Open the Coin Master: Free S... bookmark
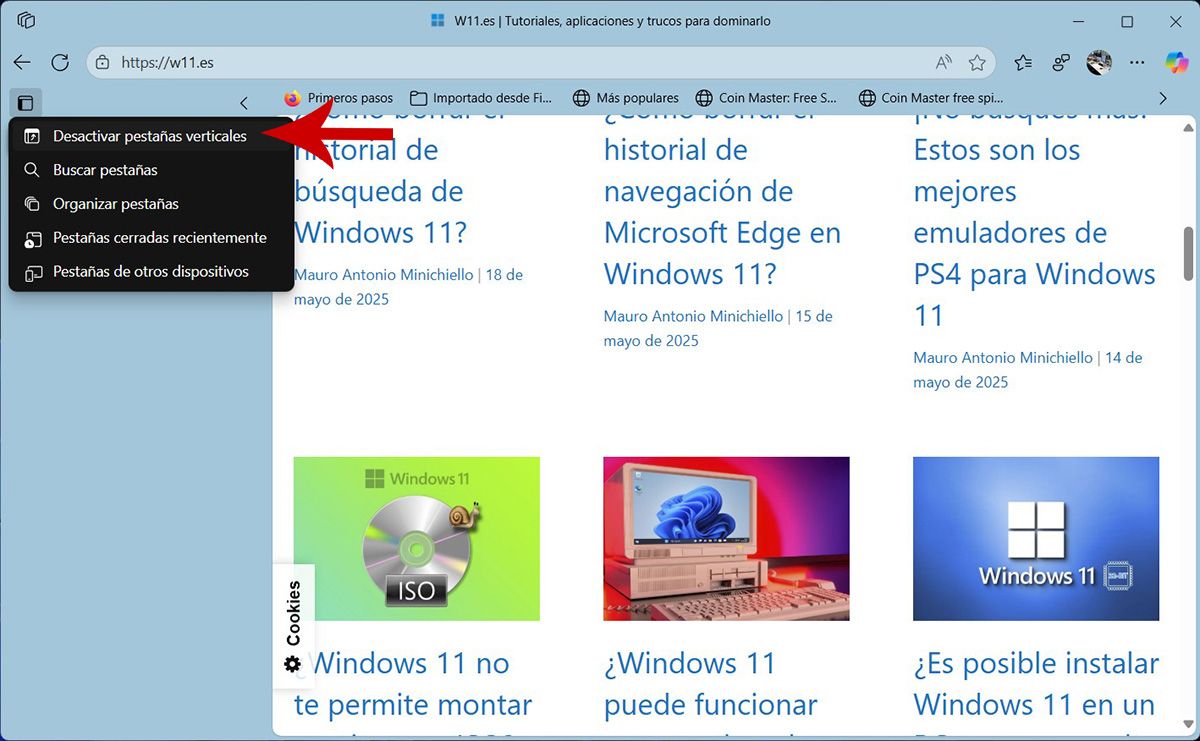1200x741 pixels. [x=766, y=98]
